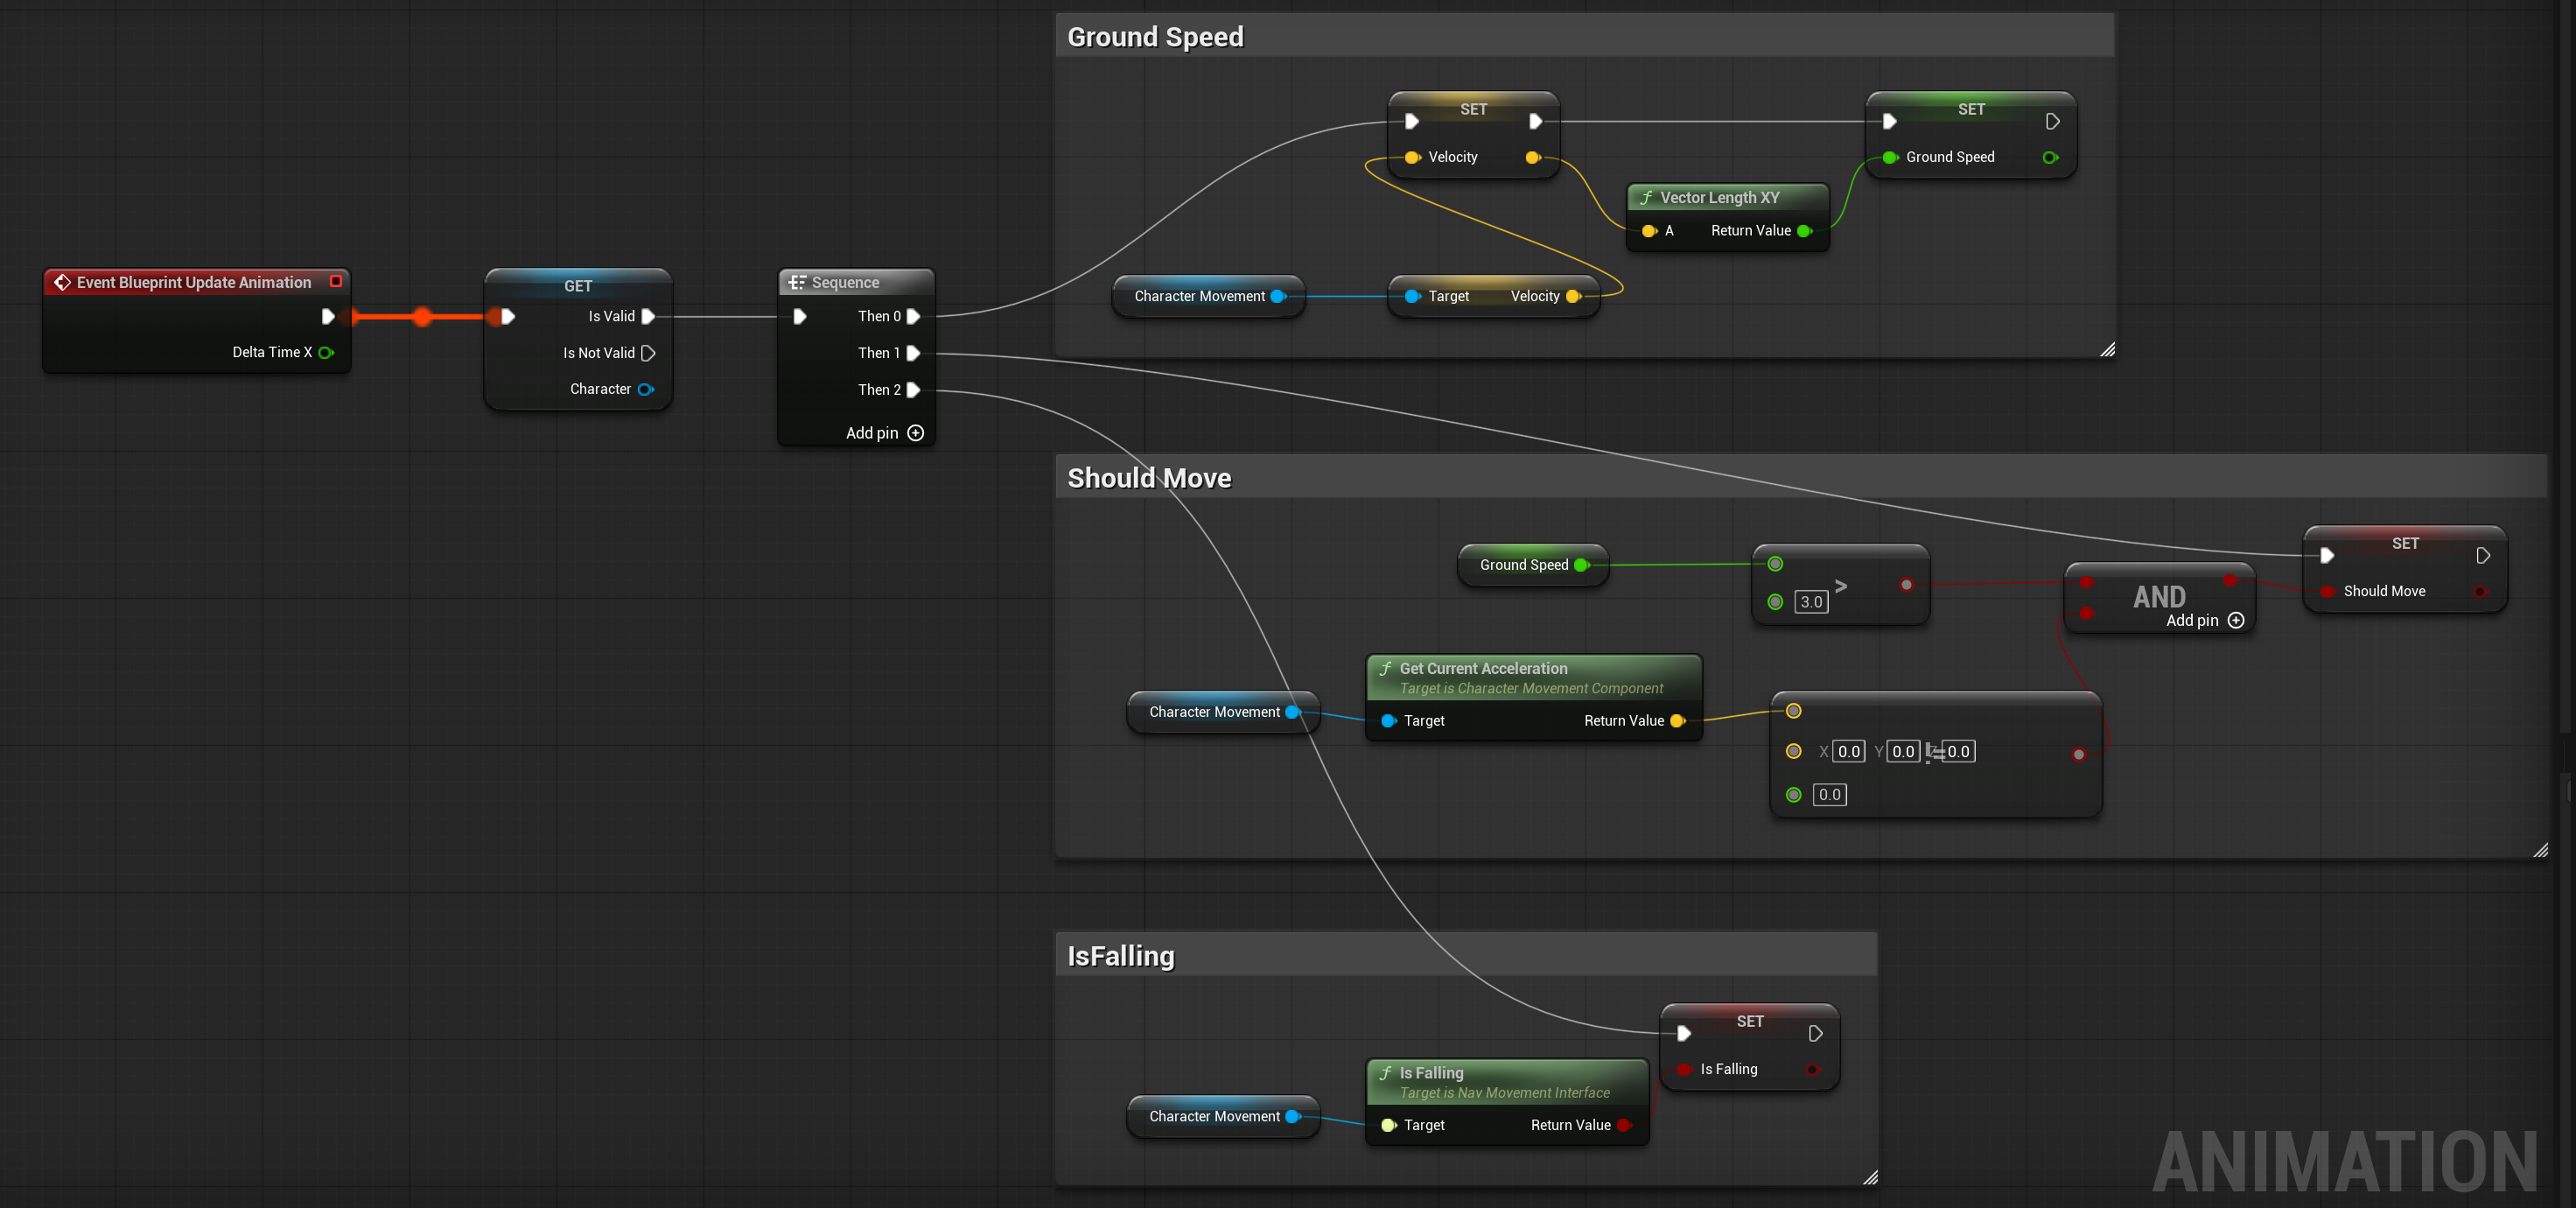Screen dimensions: 2576x1208
Task: Click the AND node output pin
Action: [2229, 581]
